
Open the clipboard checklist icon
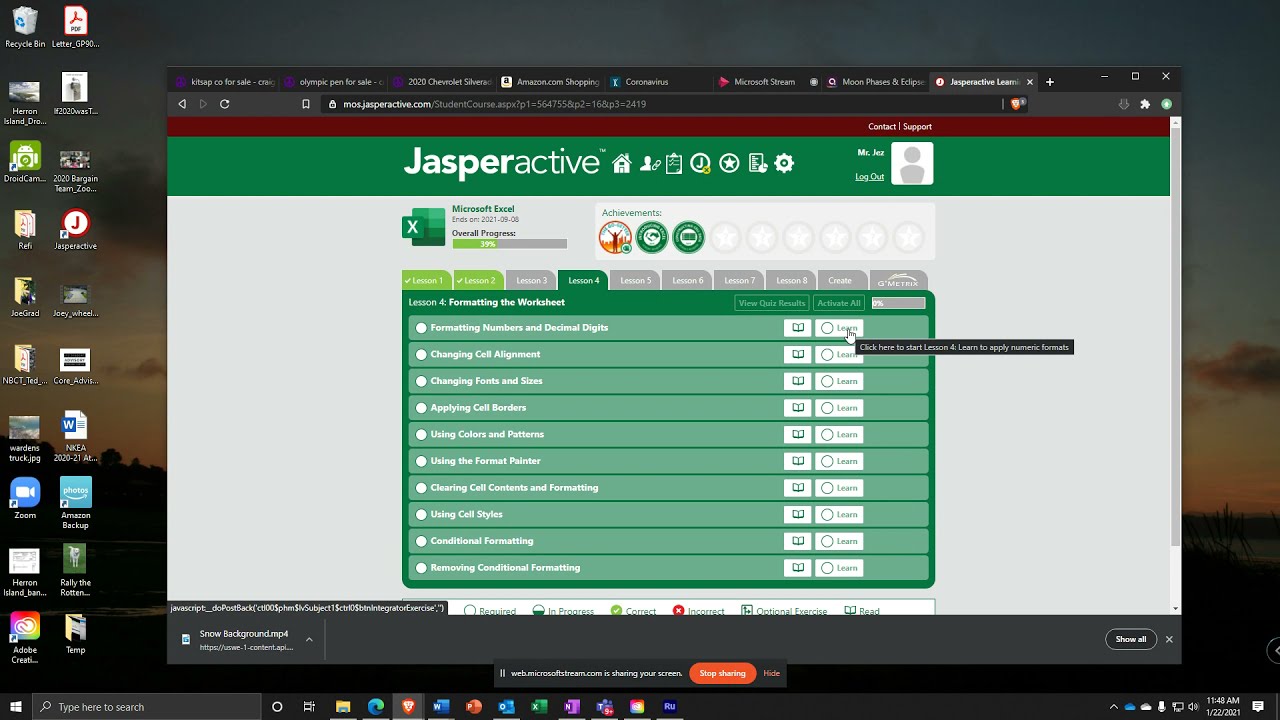pyautogui.click(x=674, y=164)
